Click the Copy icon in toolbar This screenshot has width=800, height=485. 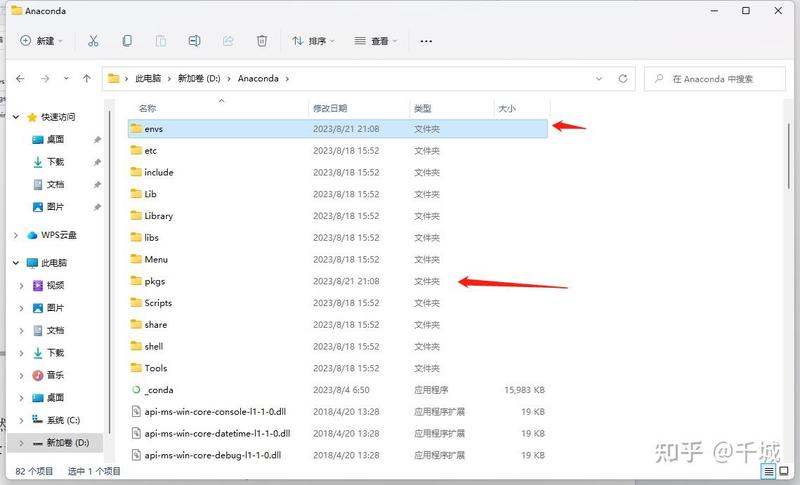(x=127, y=41)
